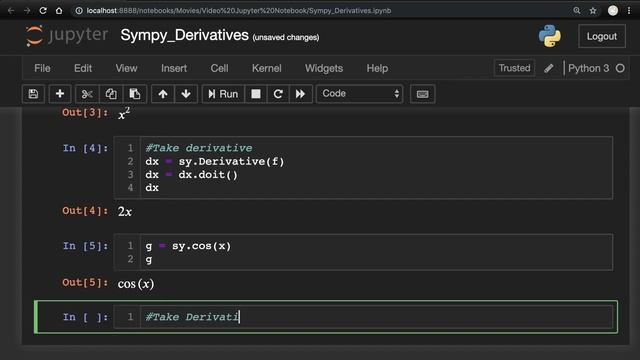Click the site info icon in address bar
Viewport: 640px width, 360px height.
[x=79, y=11]
